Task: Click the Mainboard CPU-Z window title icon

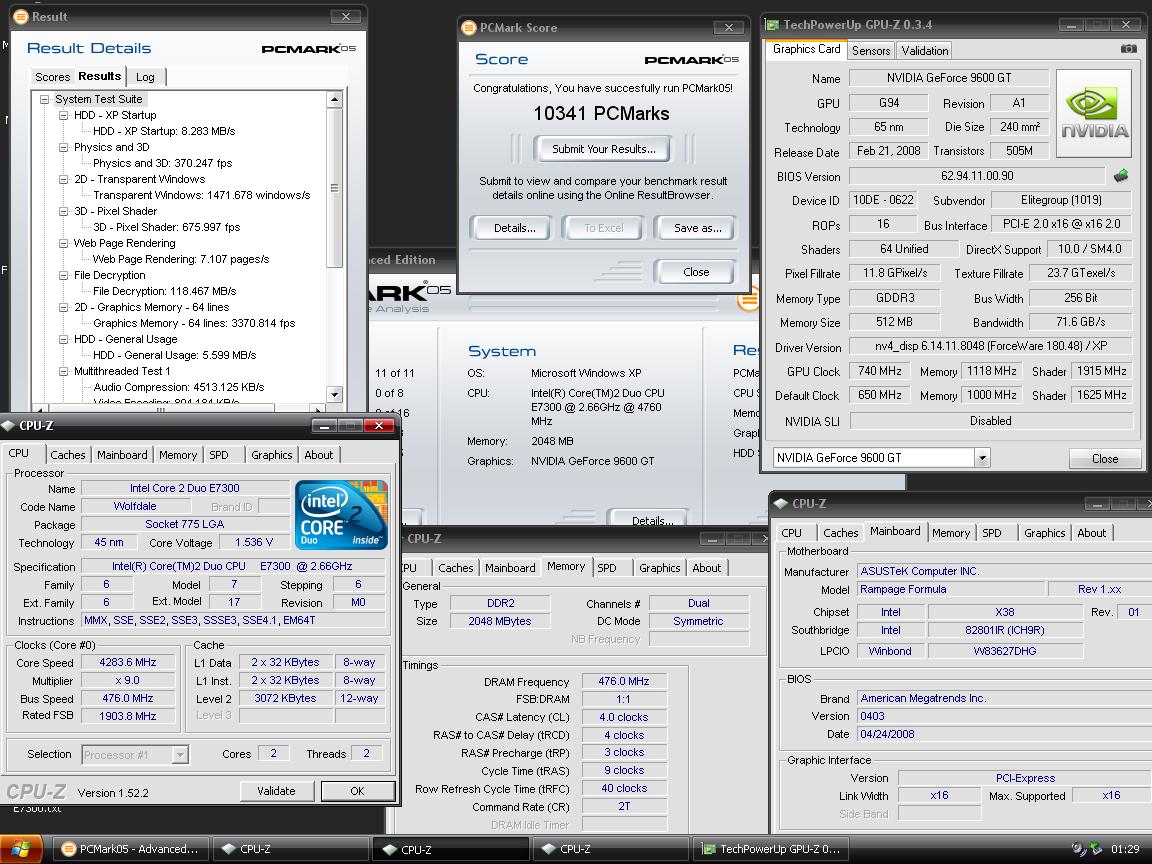Action: click(781, 503)
